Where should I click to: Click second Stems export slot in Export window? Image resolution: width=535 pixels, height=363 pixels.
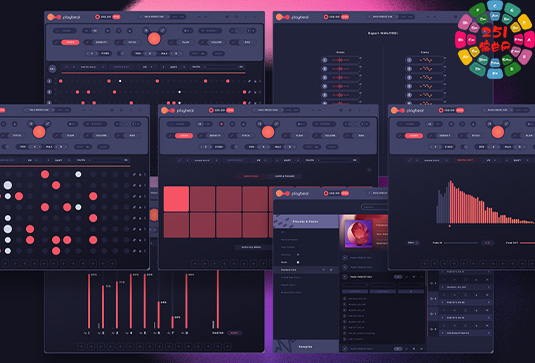tap(425, 69)
